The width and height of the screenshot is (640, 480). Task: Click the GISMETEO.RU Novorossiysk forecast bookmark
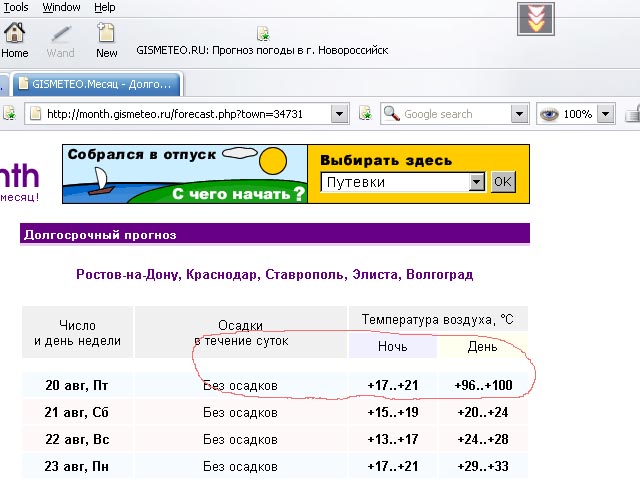tap(262, 49)
